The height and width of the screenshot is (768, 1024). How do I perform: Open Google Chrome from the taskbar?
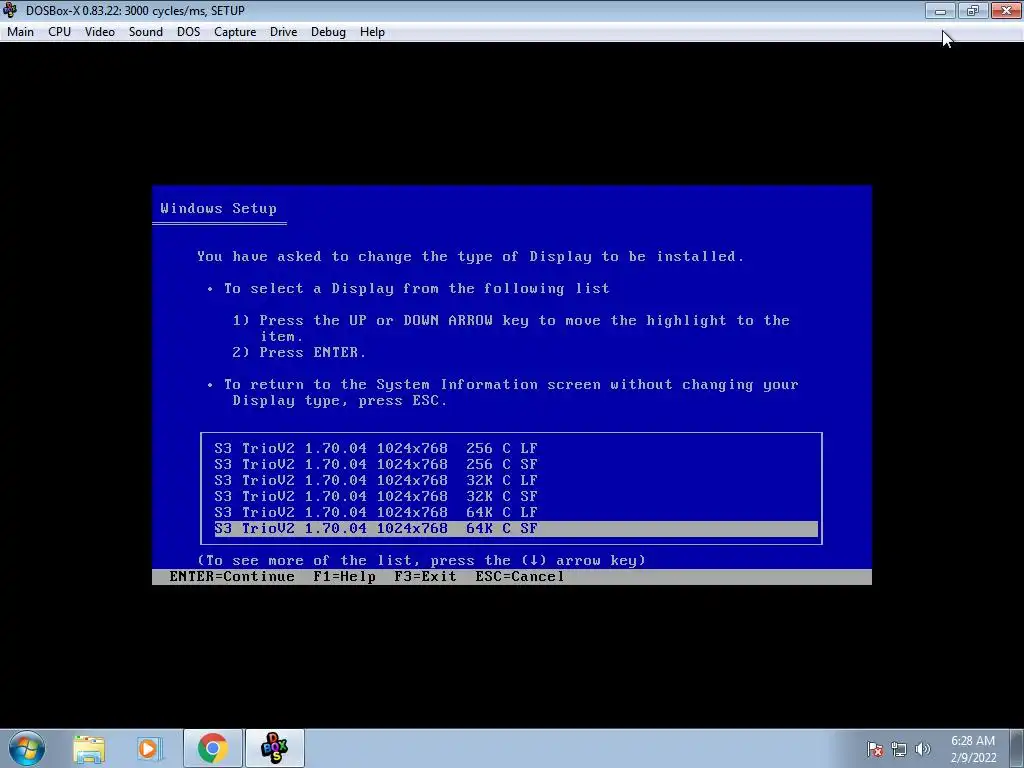click(213, 748)
